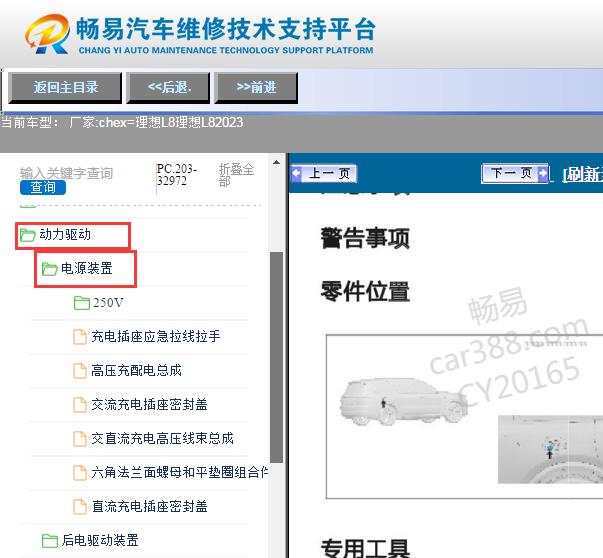Expand the 后电驱动装置 folder icon
Screen dimensions: 603x558
[50, 541]
